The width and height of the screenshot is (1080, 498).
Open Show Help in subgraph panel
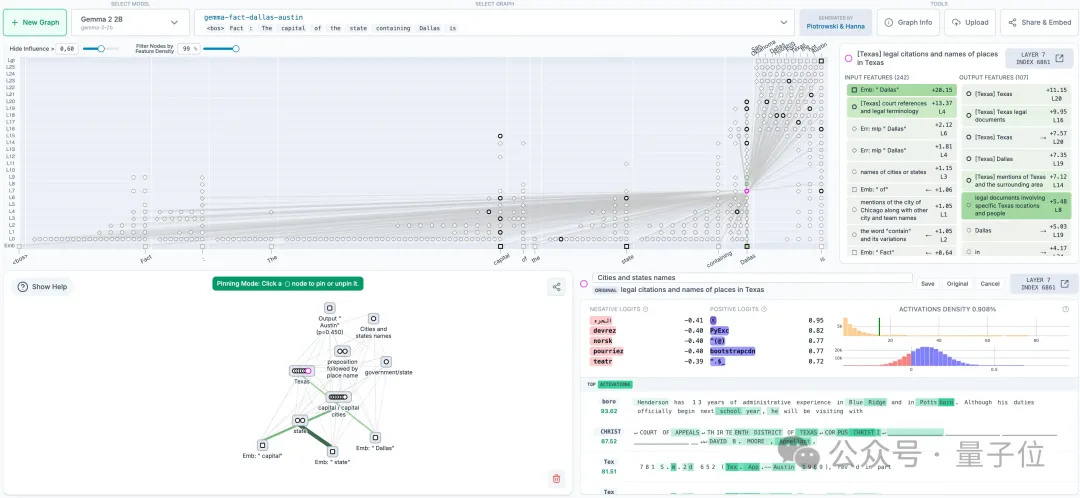tap(42, 286)
